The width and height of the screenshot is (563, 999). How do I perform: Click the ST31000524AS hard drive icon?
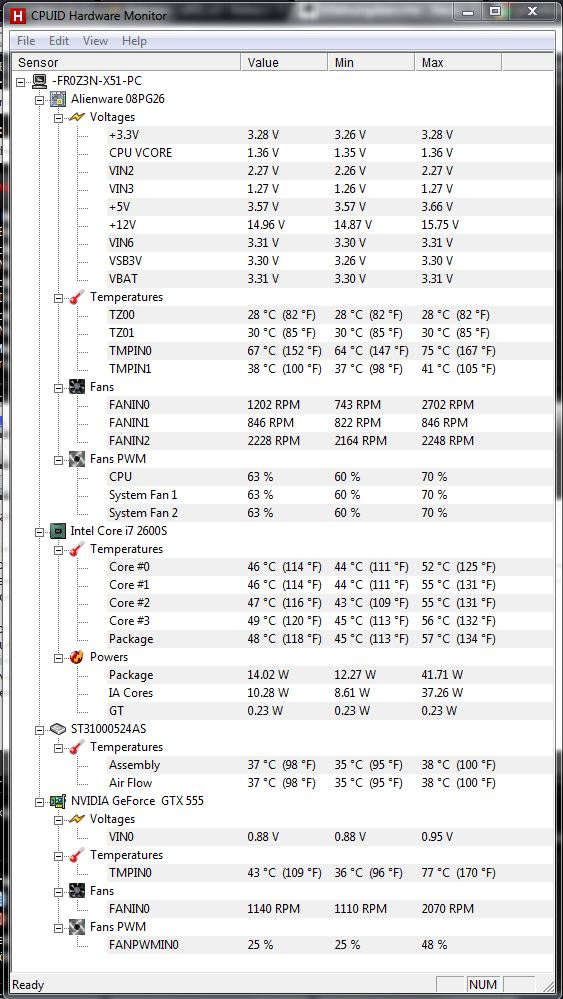click(x=58, y=728)
